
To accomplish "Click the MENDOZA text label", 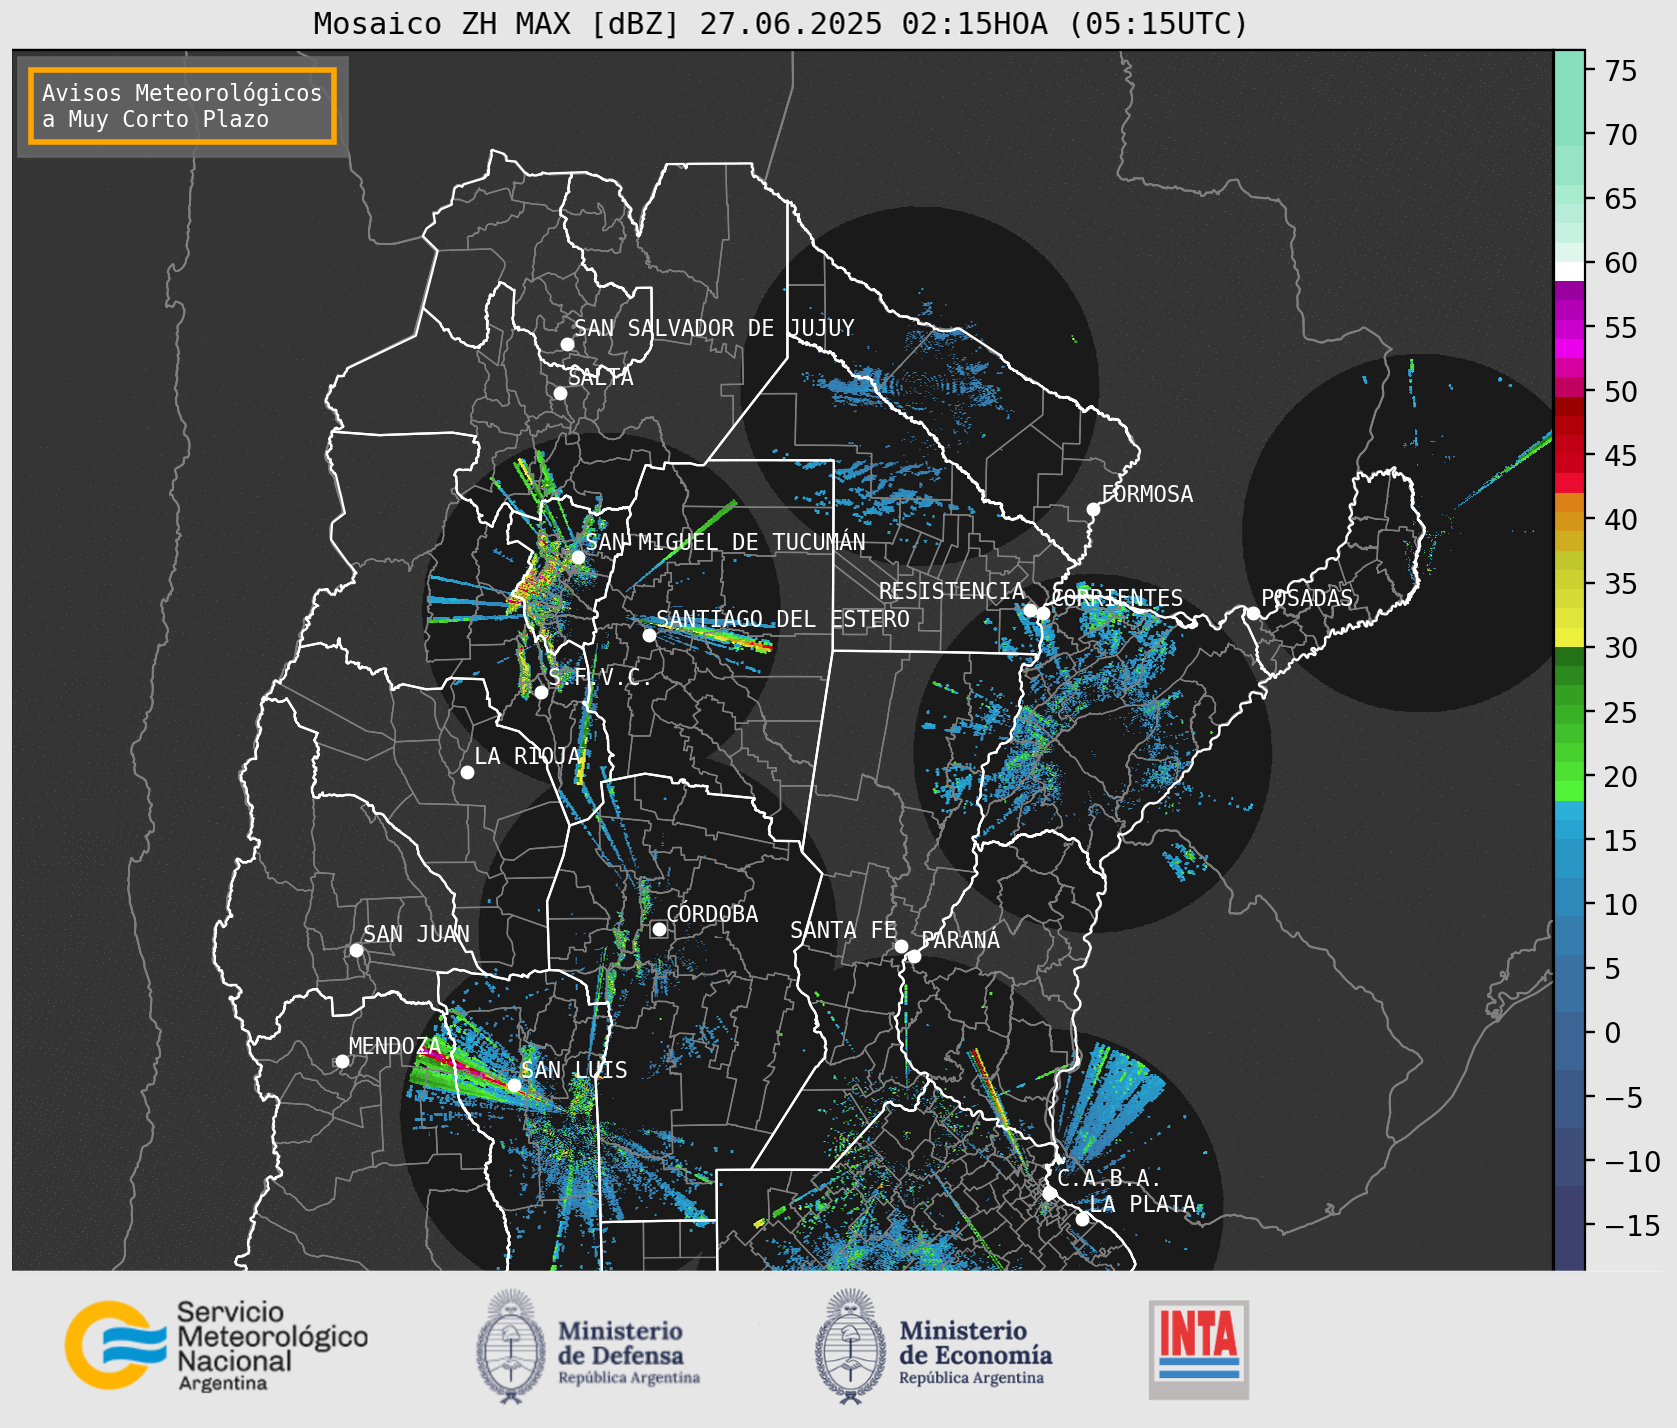I will [395, 1046].
